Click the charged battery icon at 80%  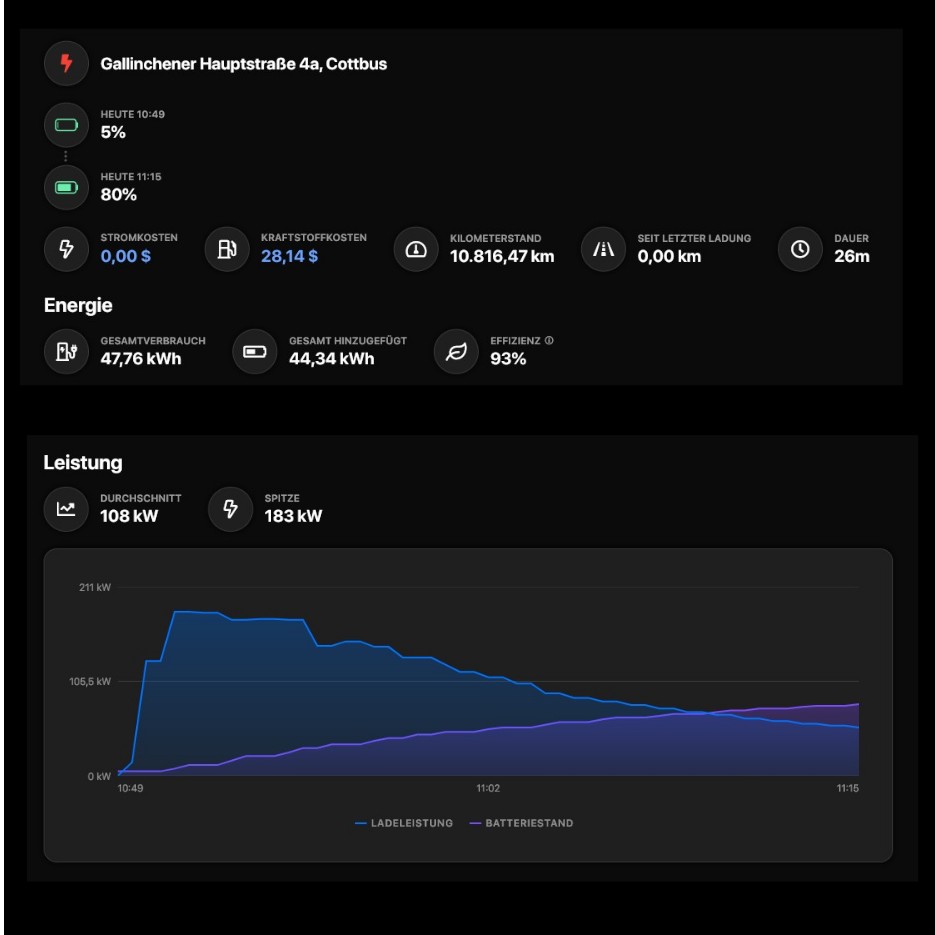(66, 188)
